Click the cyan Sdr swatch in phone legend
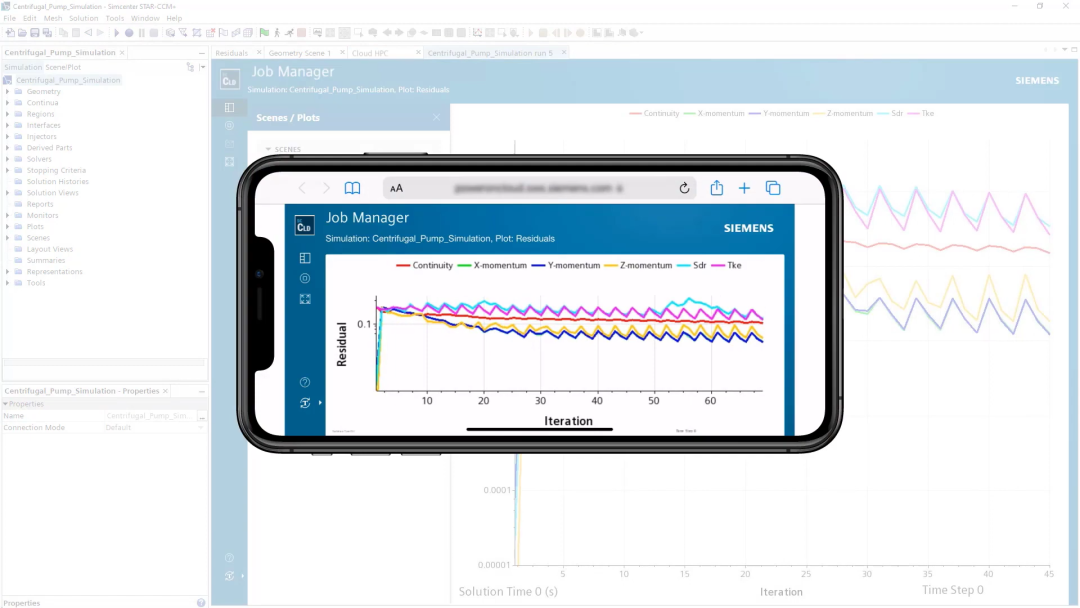Viewport: 1080px width, 608px height. [x=688, y=266]
